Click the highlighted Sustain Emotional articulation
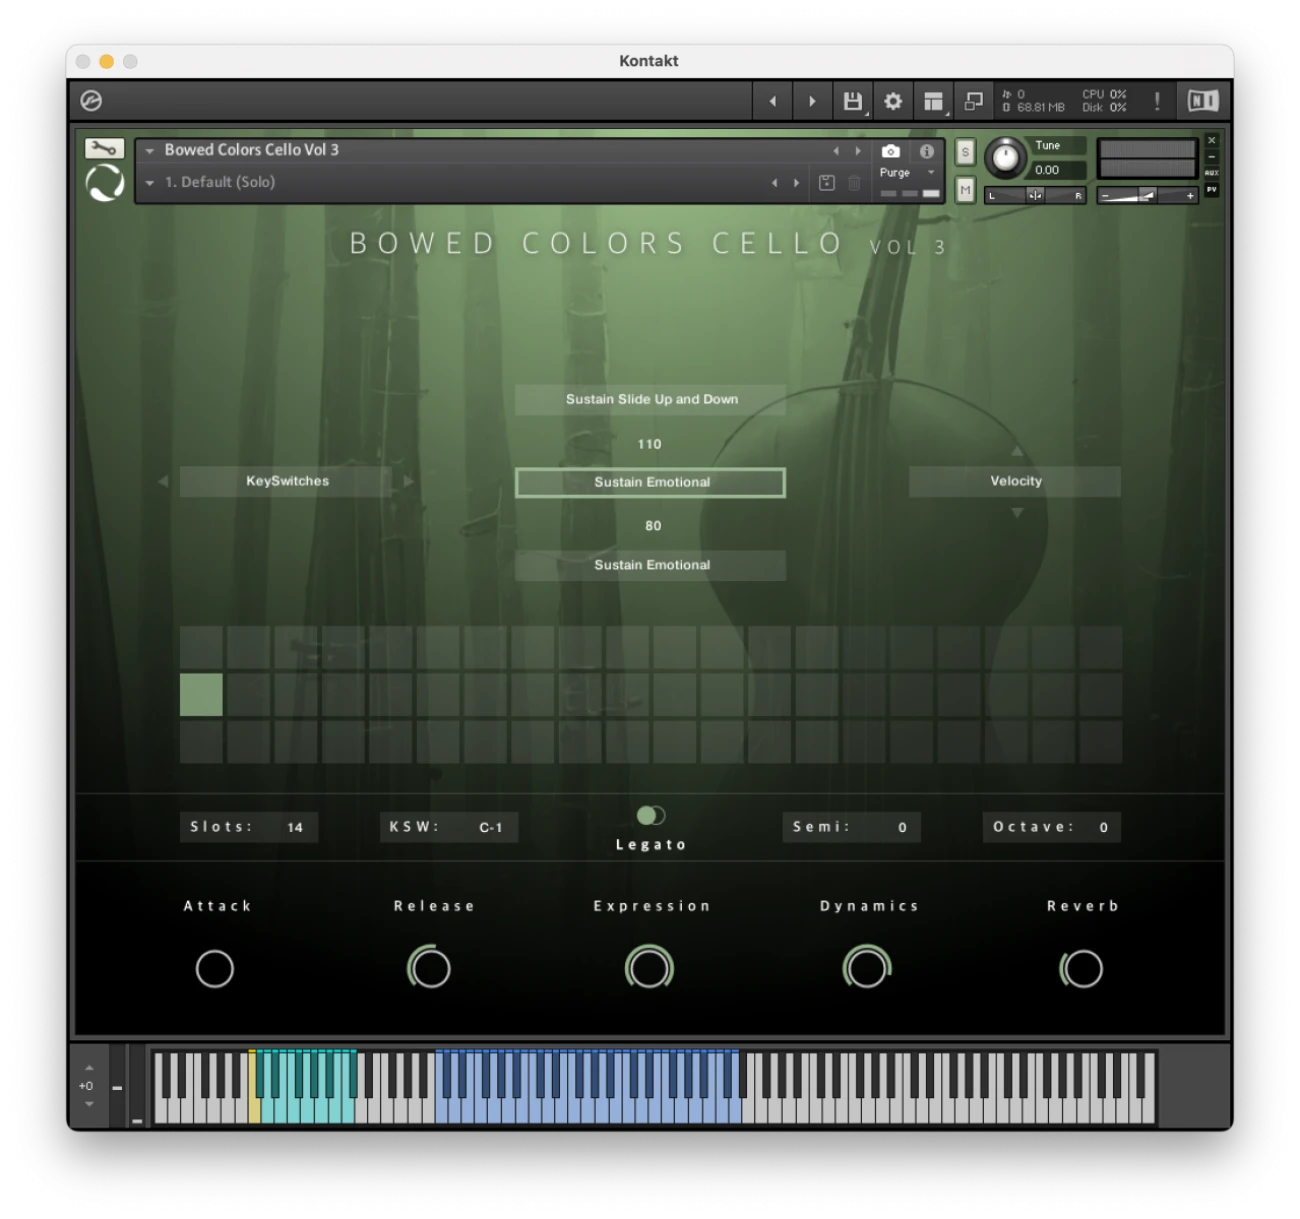 pos(651,482)
